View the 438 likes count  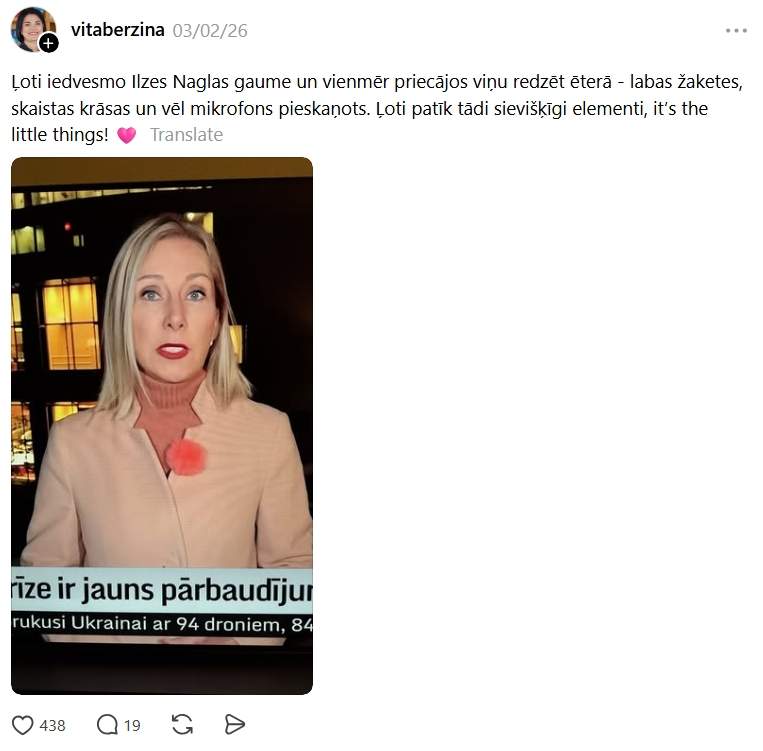click(x=53, y=726)
